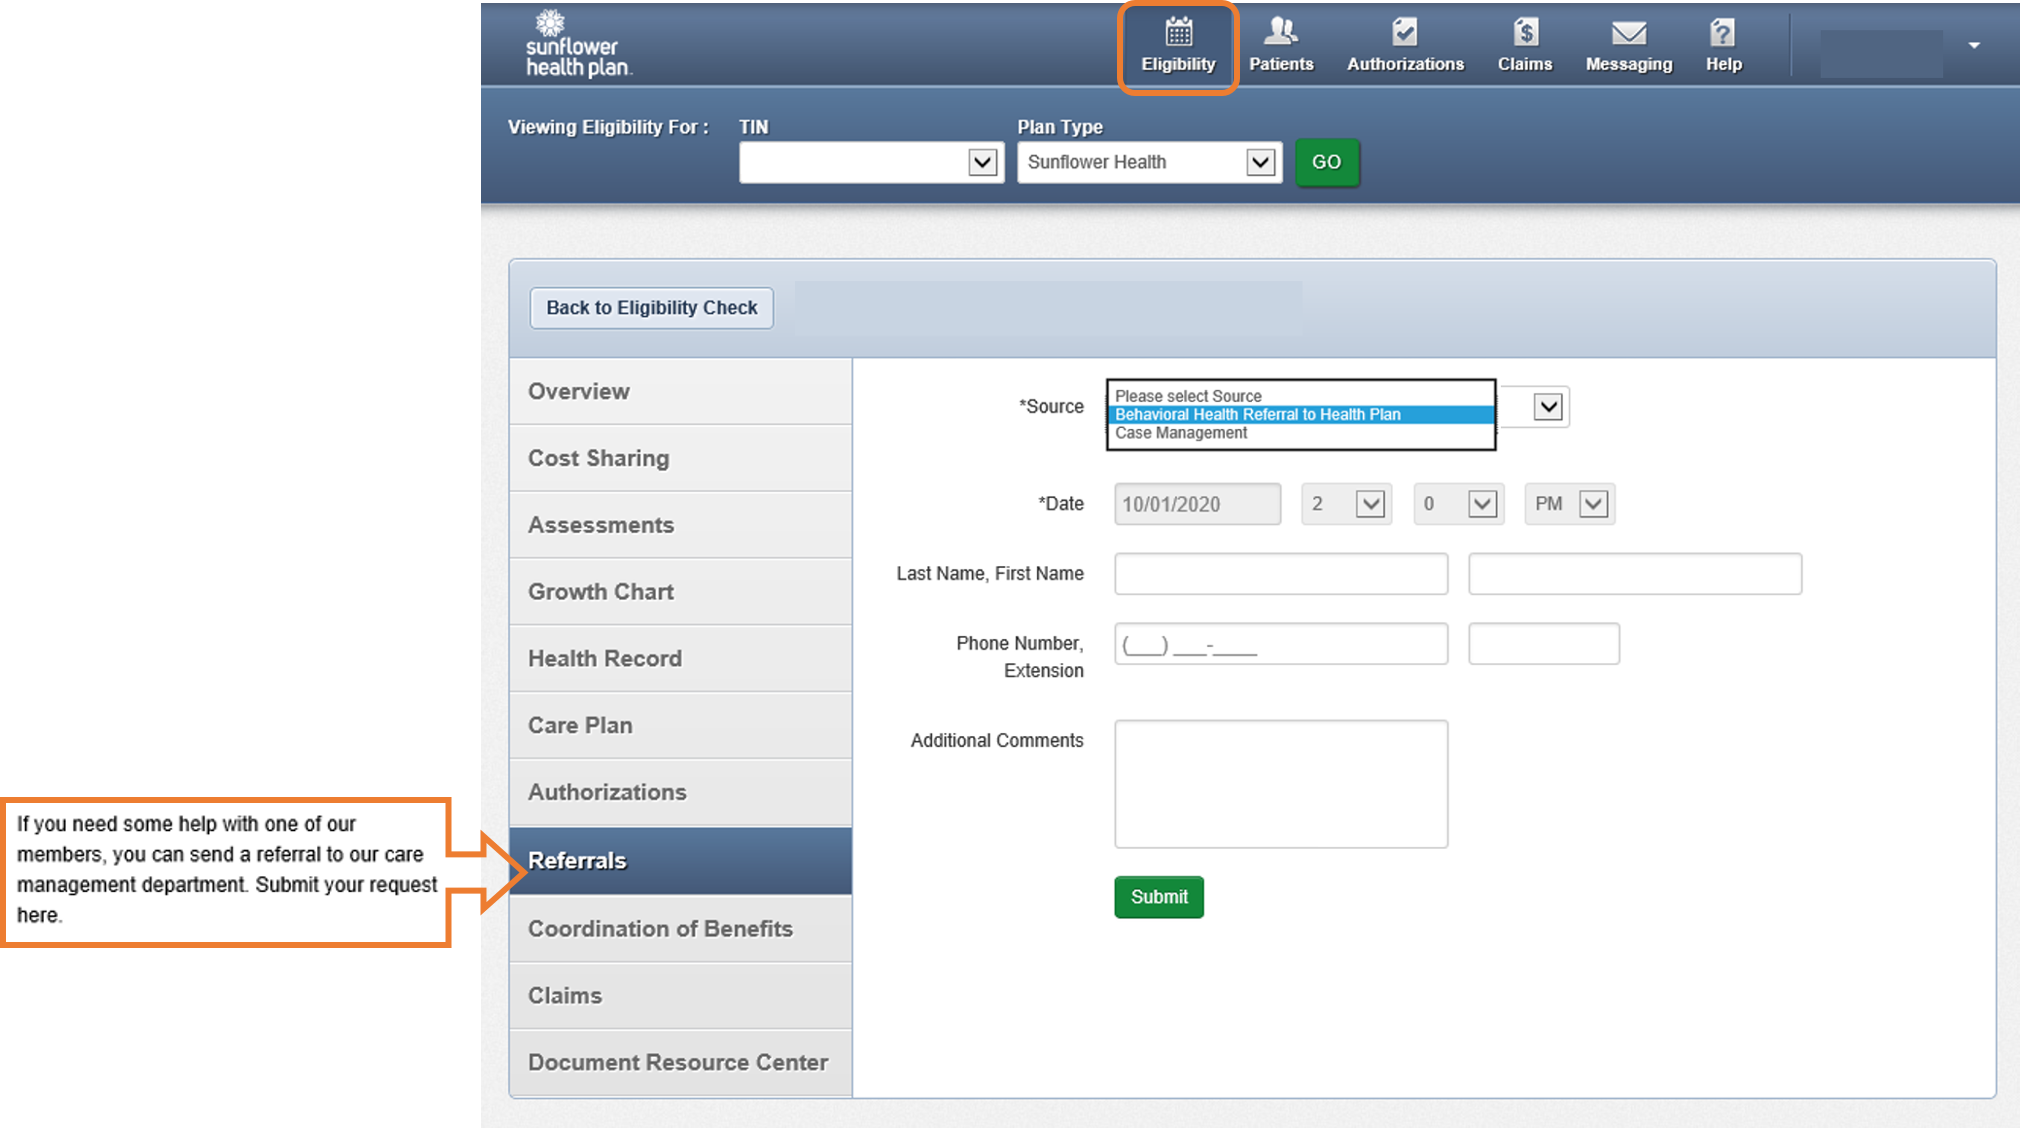Screen dimensions: 2020x1128
Task: Expand the user account arrow menu
Action: pos(1973,46)
